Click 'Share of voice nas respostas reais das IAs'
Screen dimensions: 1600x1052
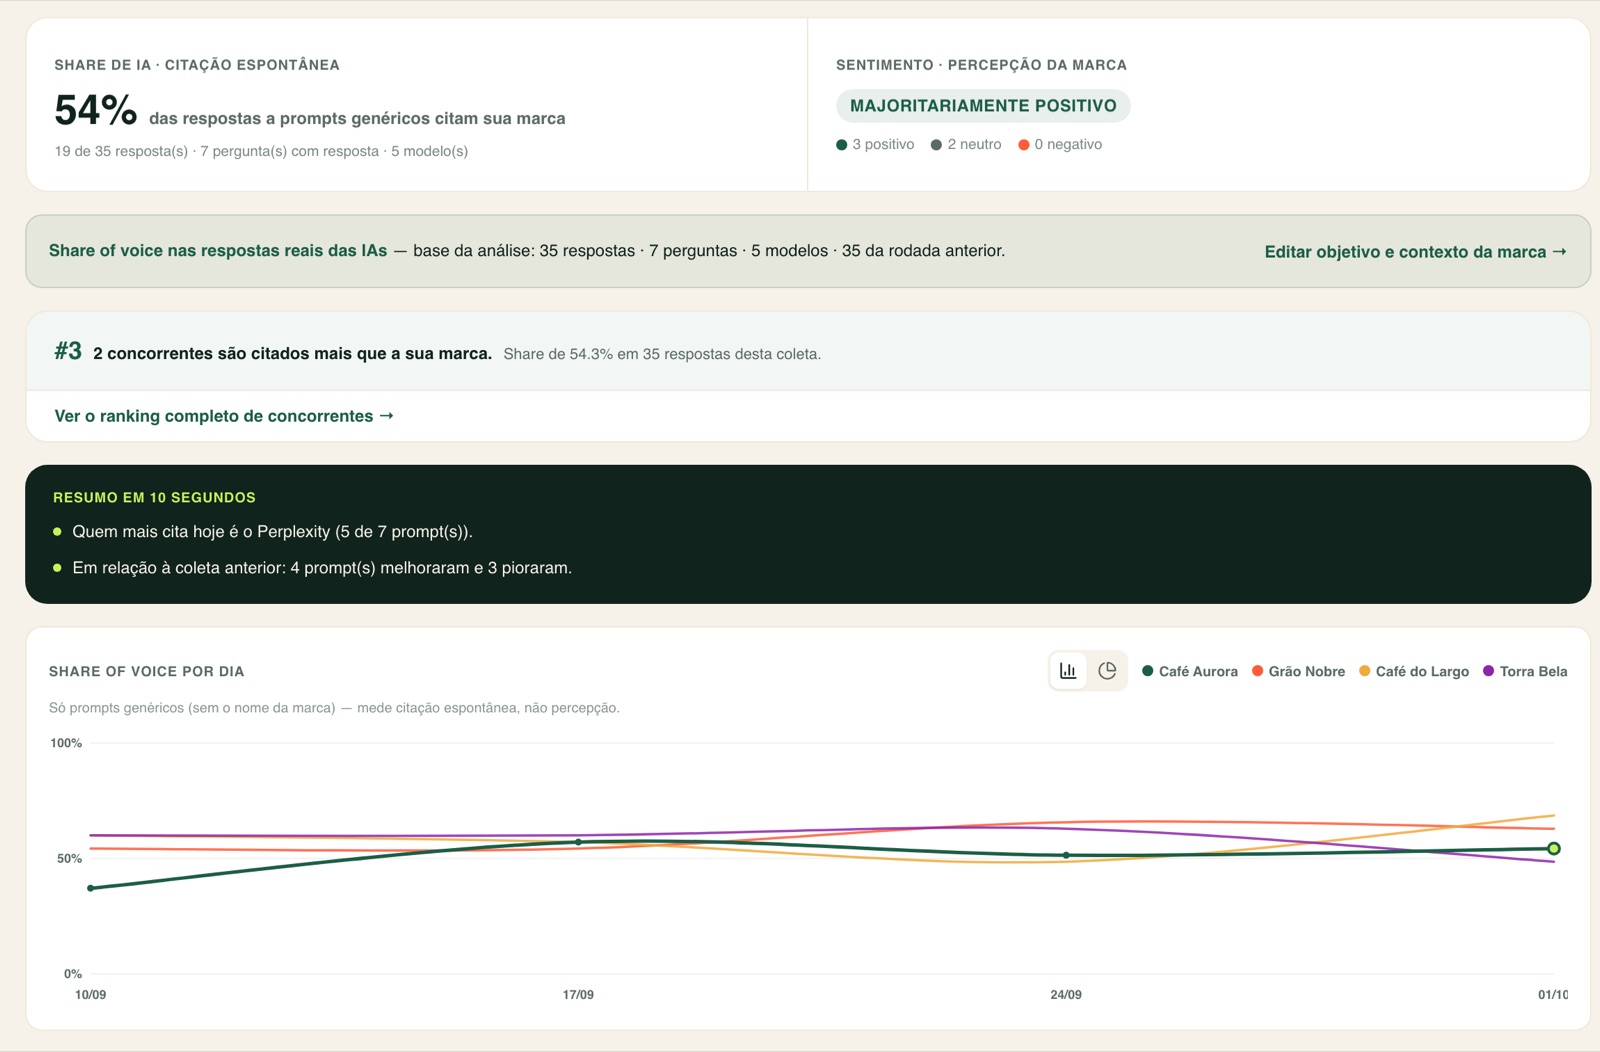[218, 251]
